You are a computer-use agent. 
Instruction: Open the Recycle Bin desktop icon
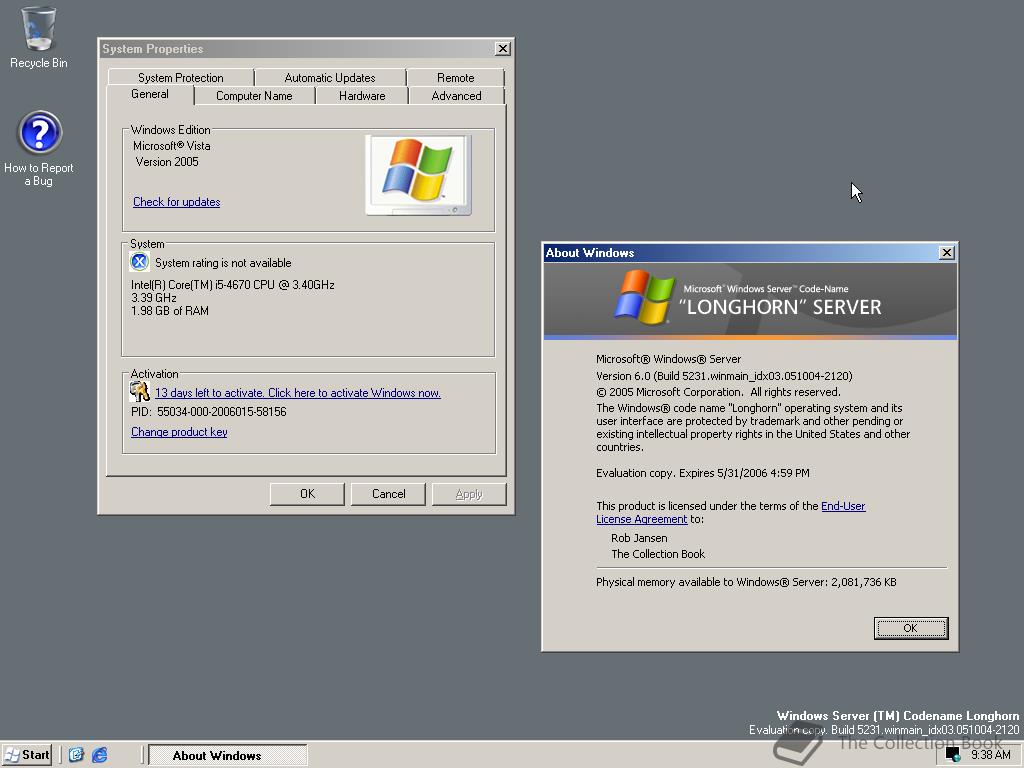pyautogui.click(x=39, y=37)
